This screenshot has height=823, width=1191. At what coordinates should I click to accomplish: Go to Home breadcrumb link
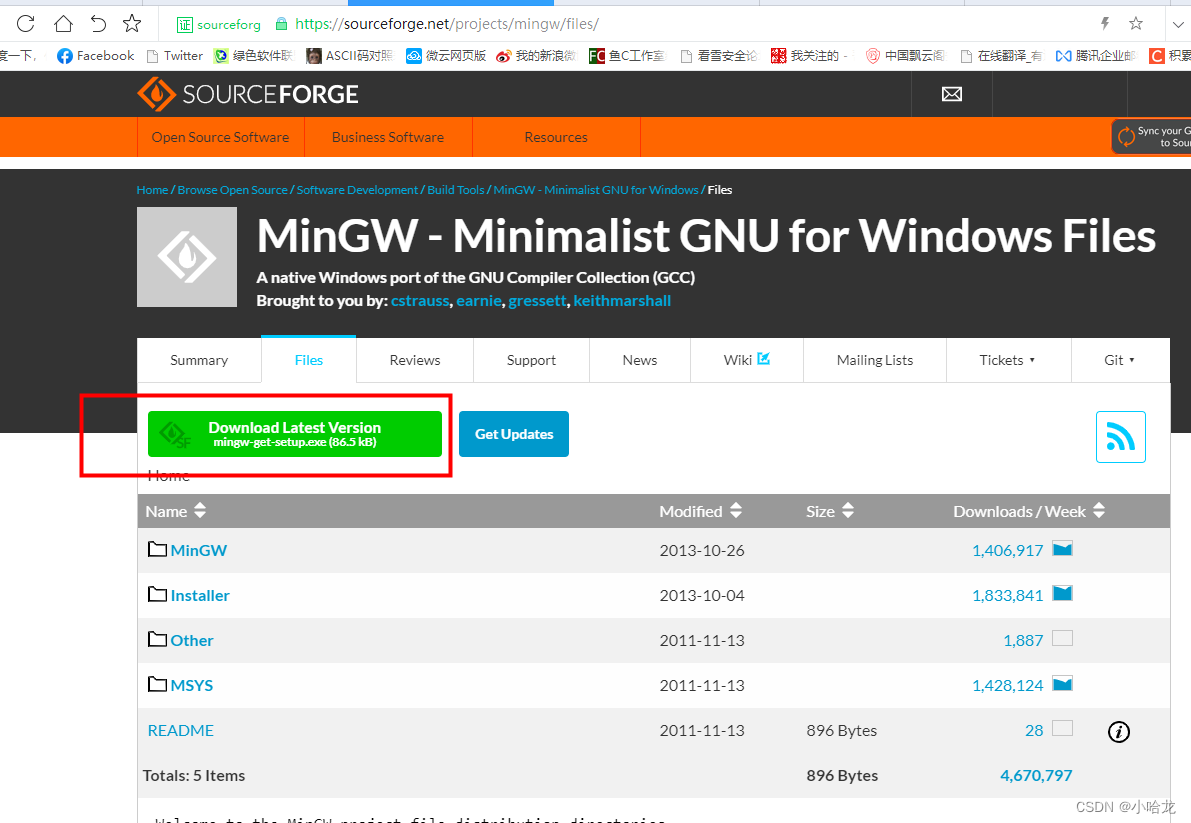click(152, 190)
